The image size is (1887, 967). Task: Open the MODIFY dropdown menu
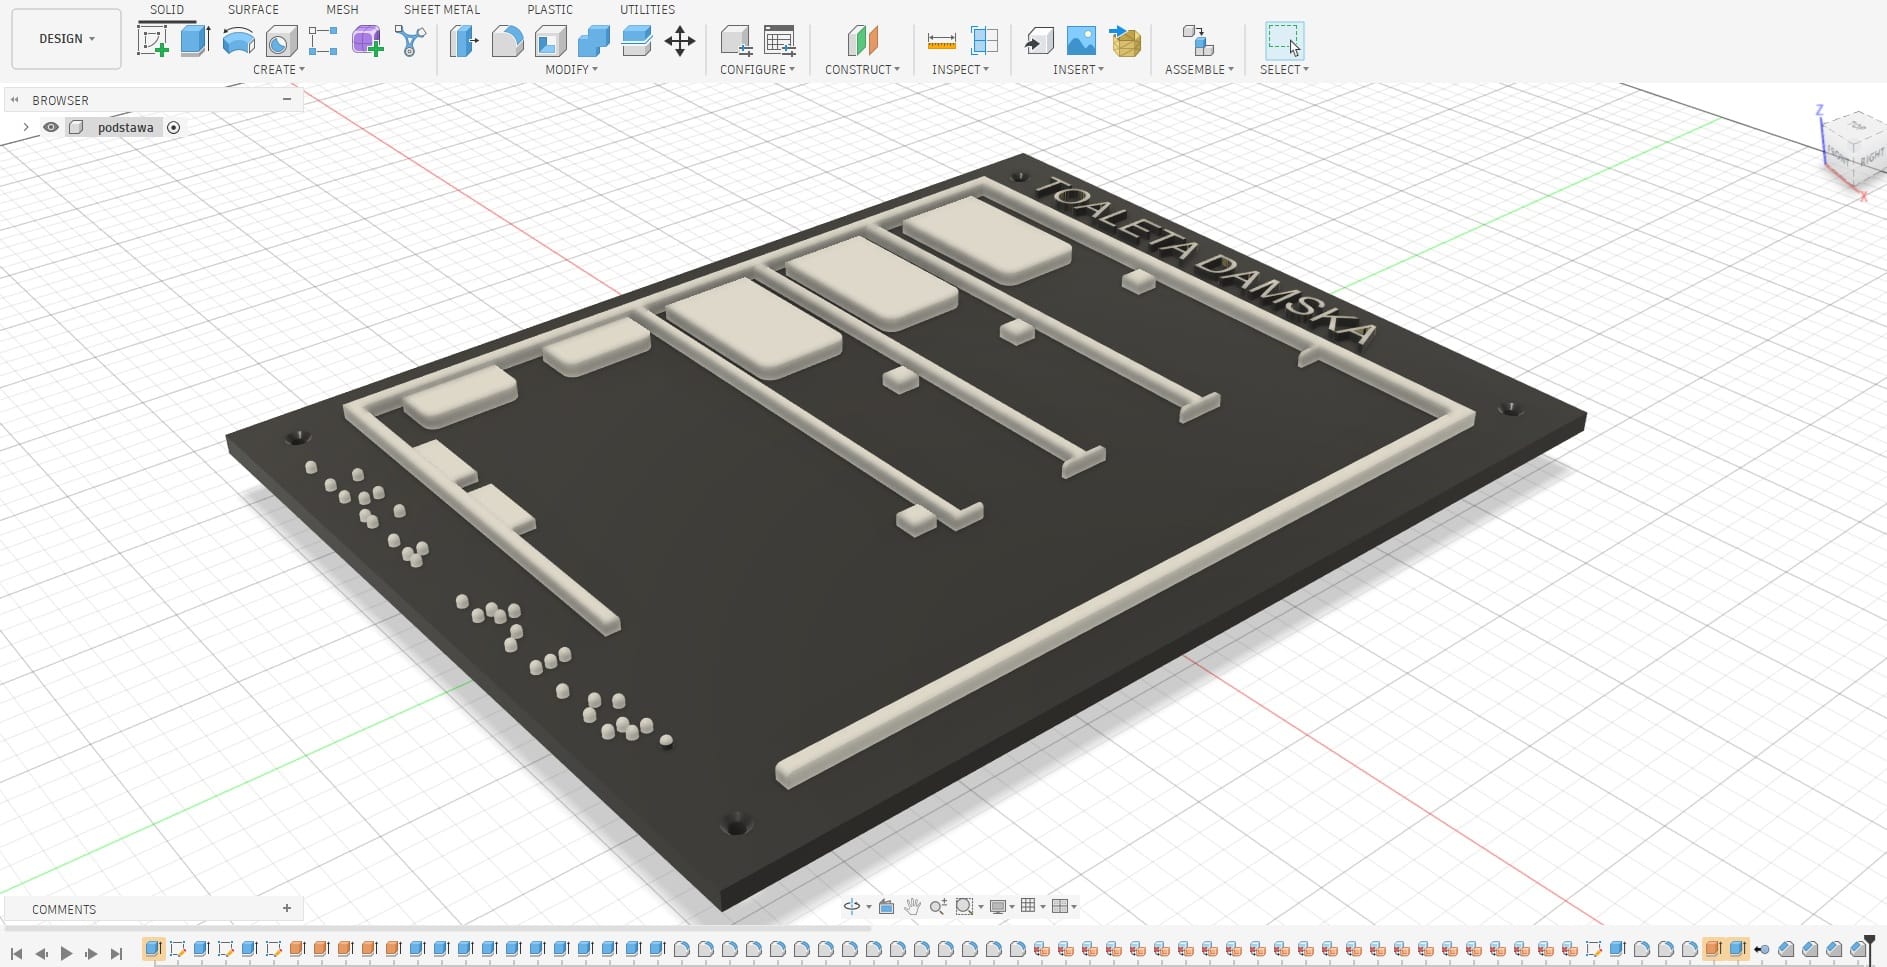(571, 69)
